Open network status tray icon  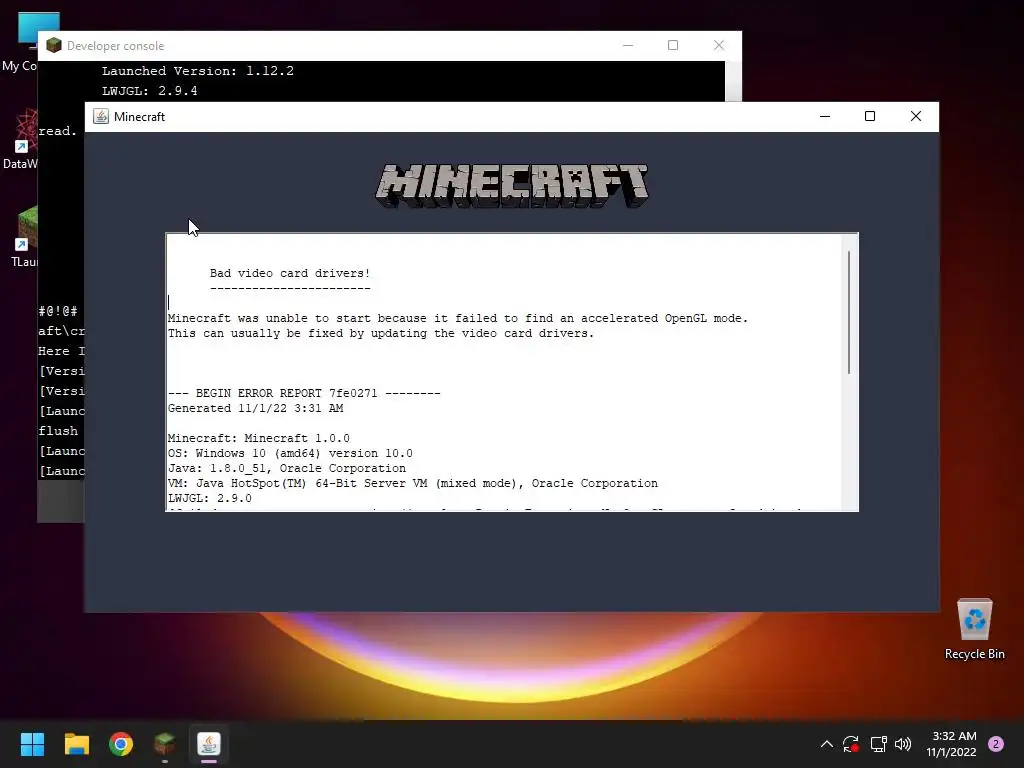click(878, 744)
